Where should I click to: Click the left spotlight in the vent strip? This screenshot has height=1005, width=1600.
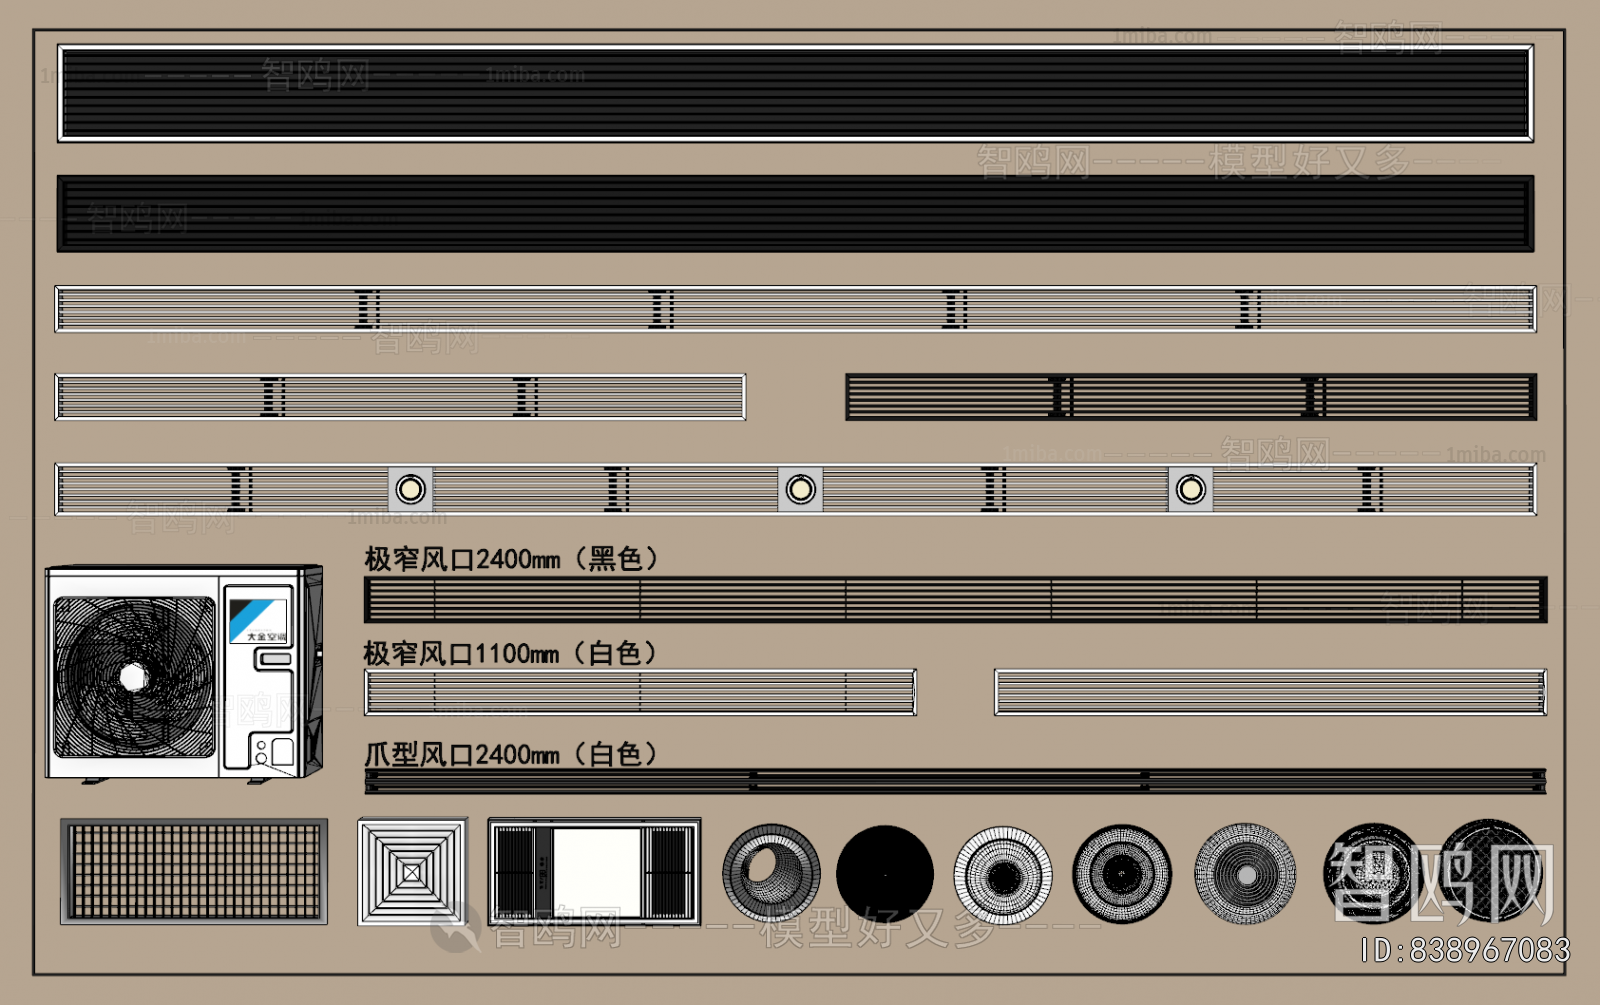click(410, 489)
